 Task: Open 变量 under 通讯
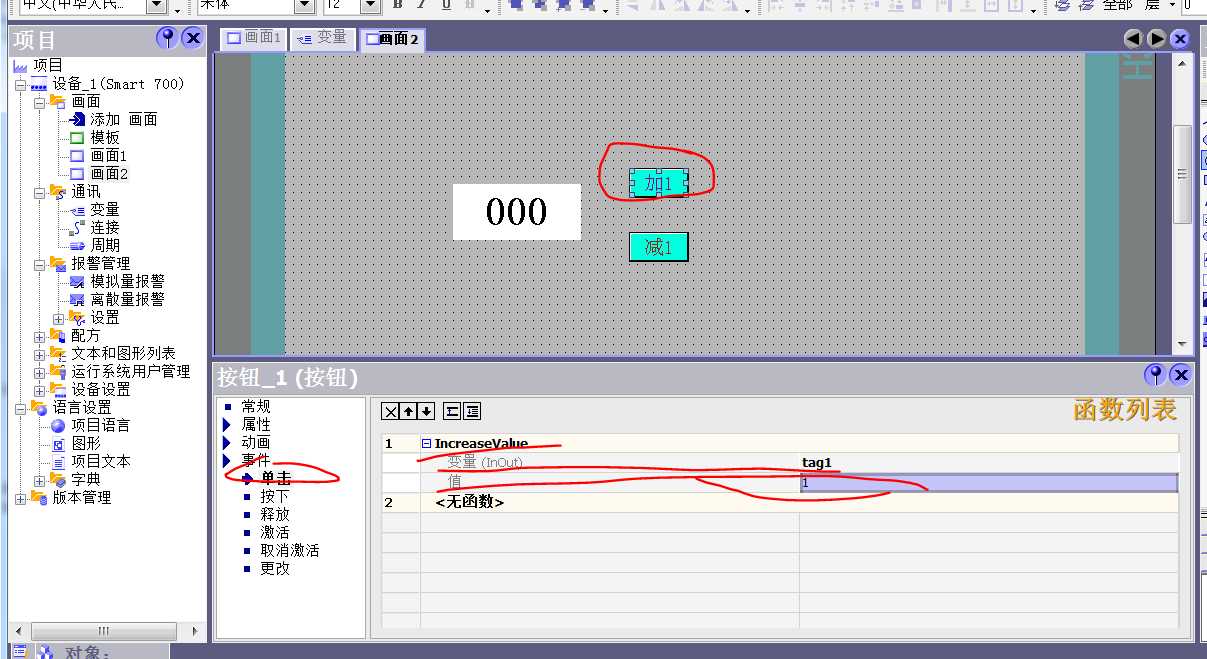pyautogui.click(x=105, y=210)
